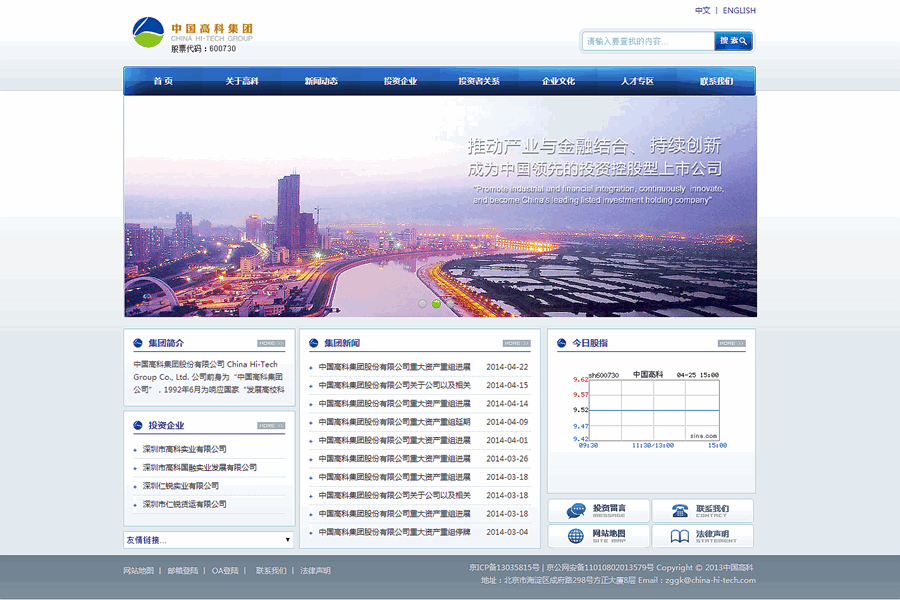Open the 深圳市高科实业有限公司 company link
This screenshot has width=900, height=600.
click(188, 449)
